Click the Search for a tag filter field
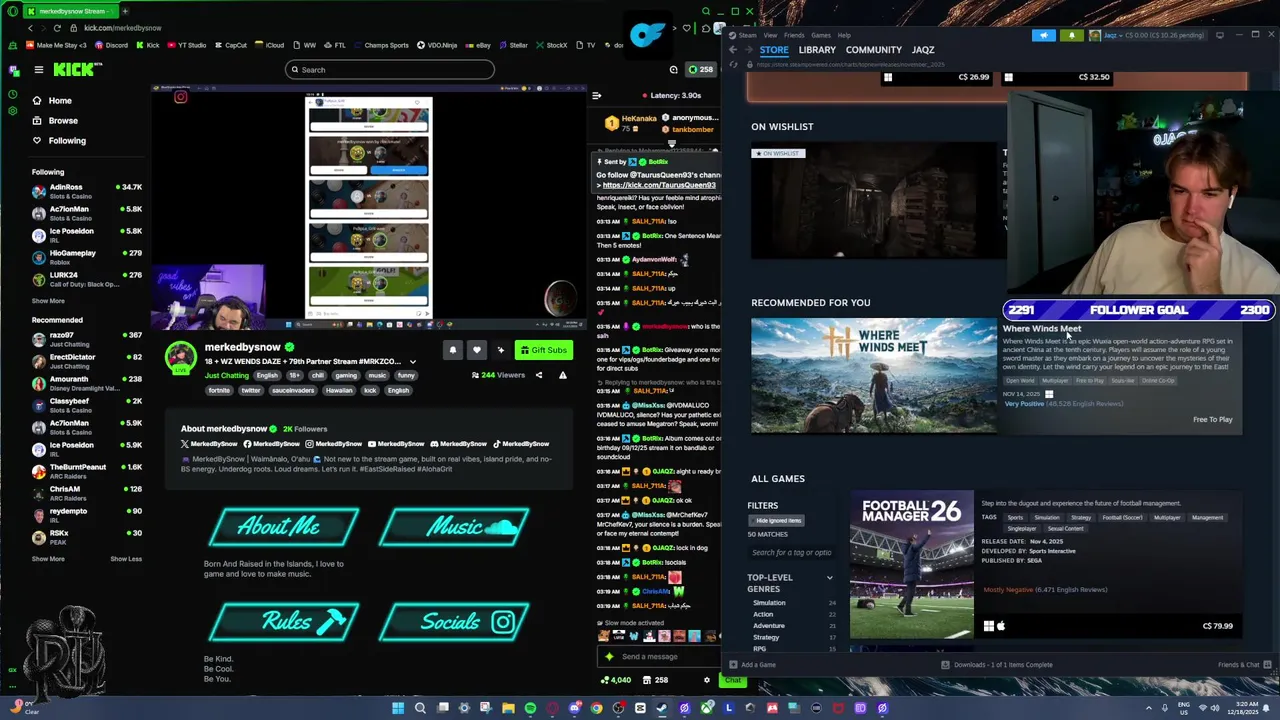The height and width of the screenshot is (720, 1280). point(791,552)
